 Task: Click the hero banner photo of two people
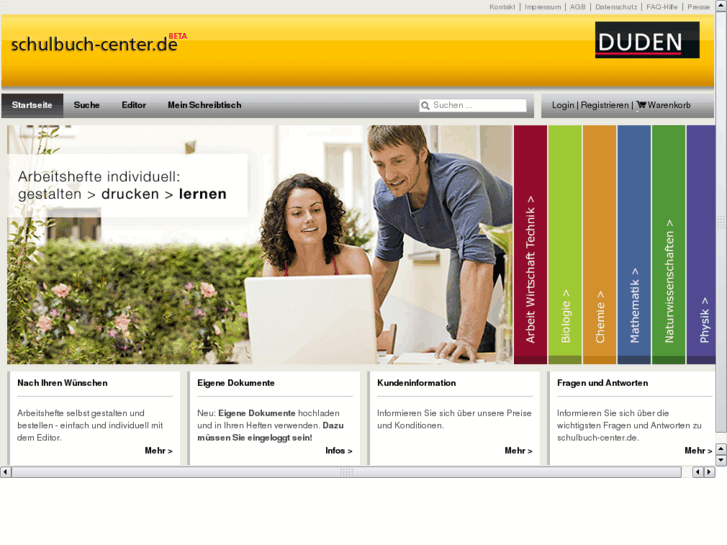(260, 244)
